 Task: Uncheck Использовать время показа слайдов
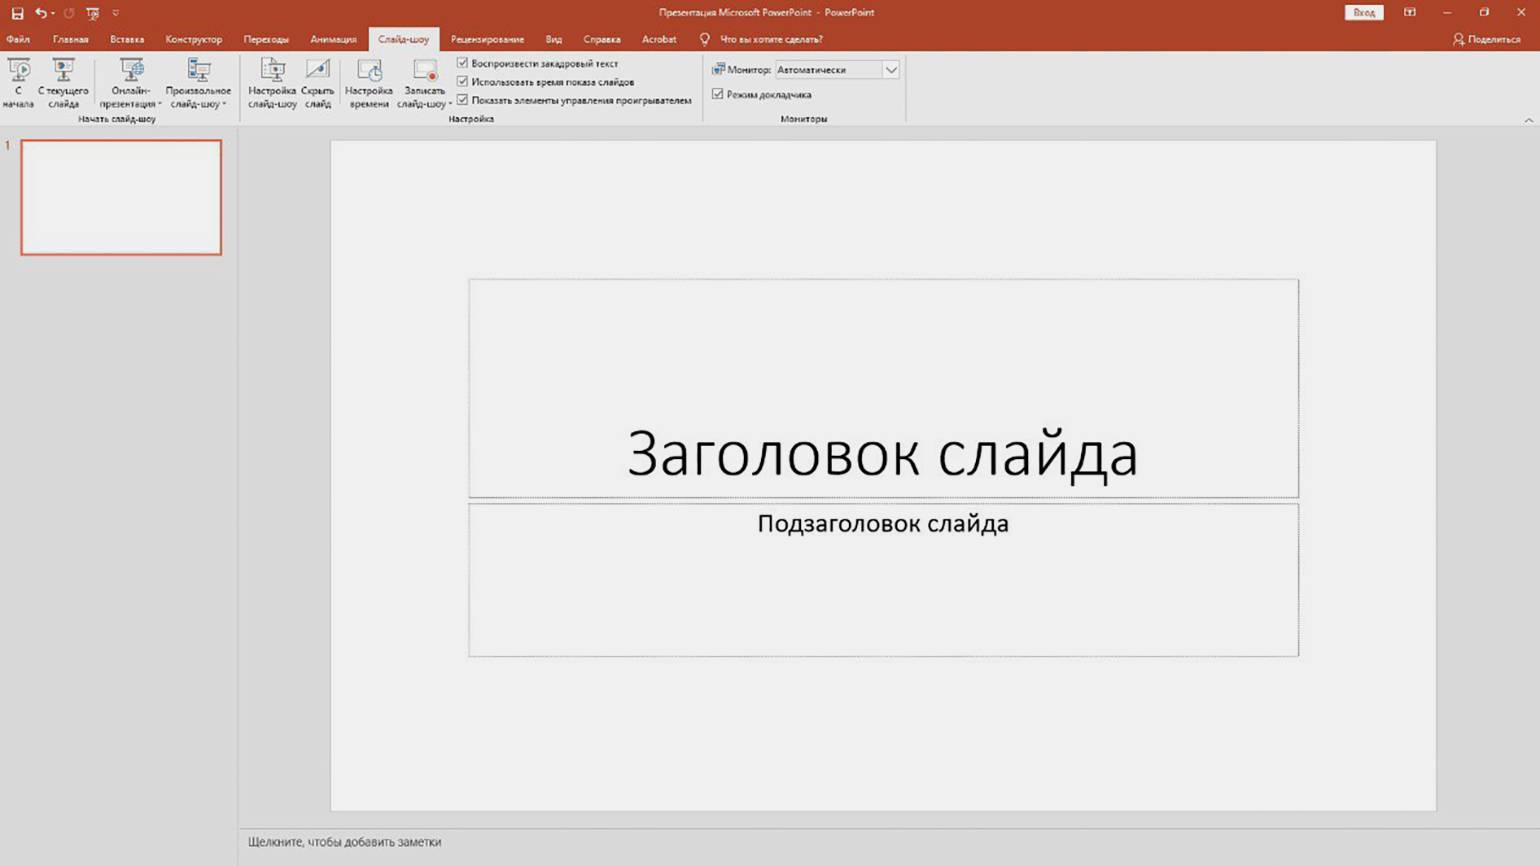pos(462,81)
